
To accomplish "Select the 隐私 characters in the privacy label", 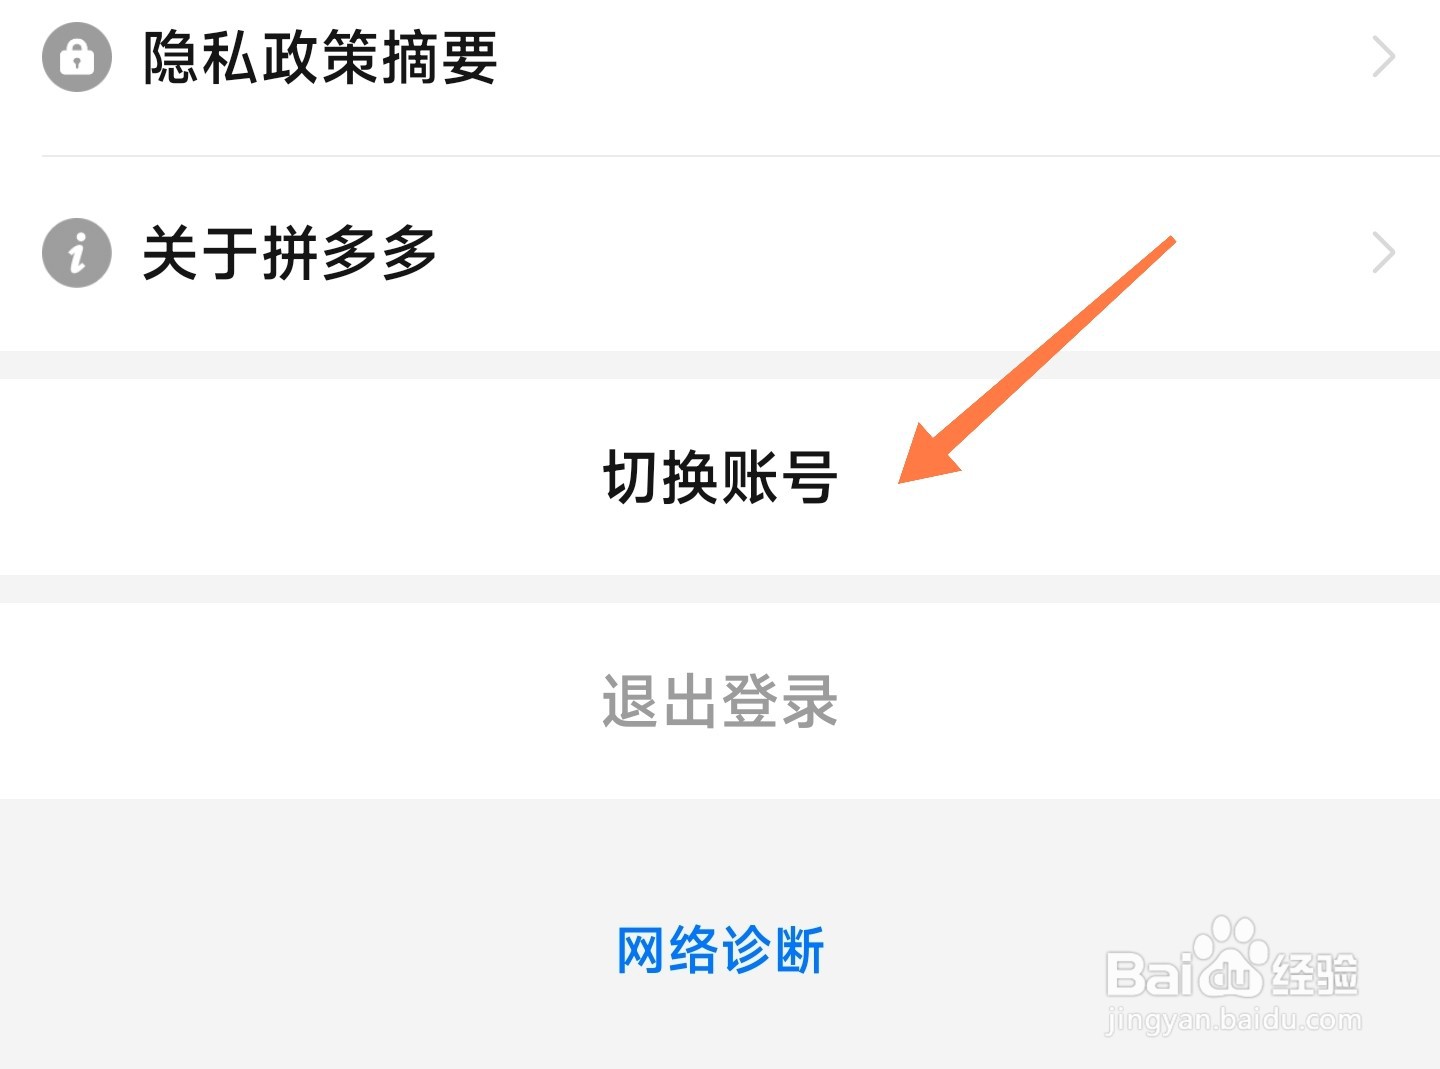I will tap(202, 57).
